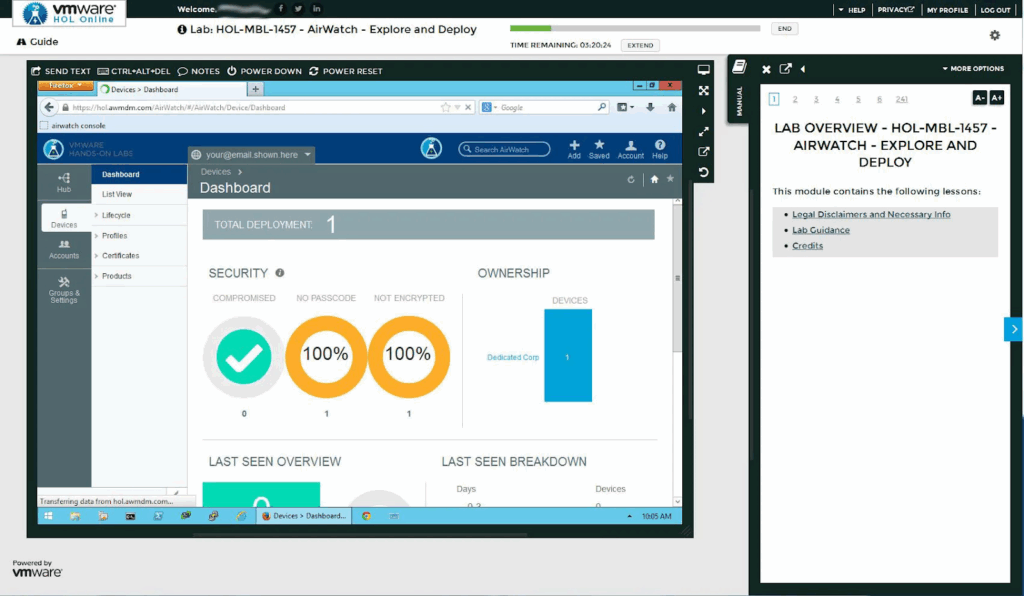Image resolution: width=1024 pixels, height=596 pixels.
Task: Click the fullscreen console icon in side strip
Action: tap(704, 90)
